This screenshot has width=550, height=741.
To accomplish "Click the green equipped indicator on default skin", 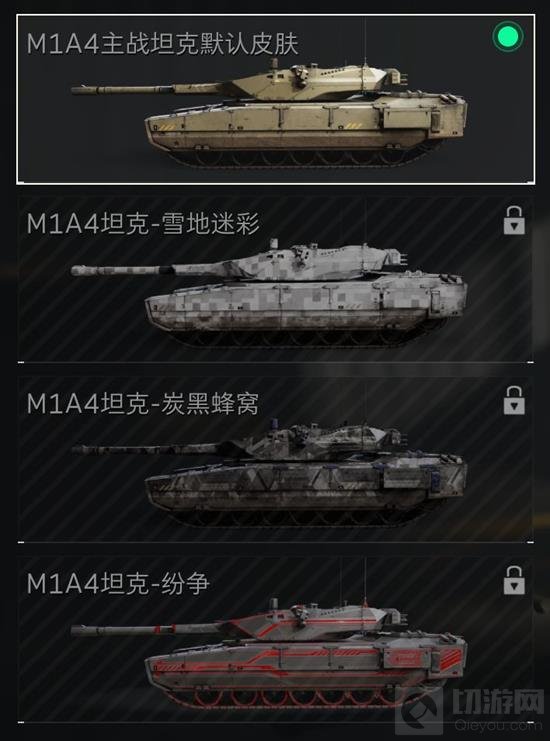I will pos(508,36).
